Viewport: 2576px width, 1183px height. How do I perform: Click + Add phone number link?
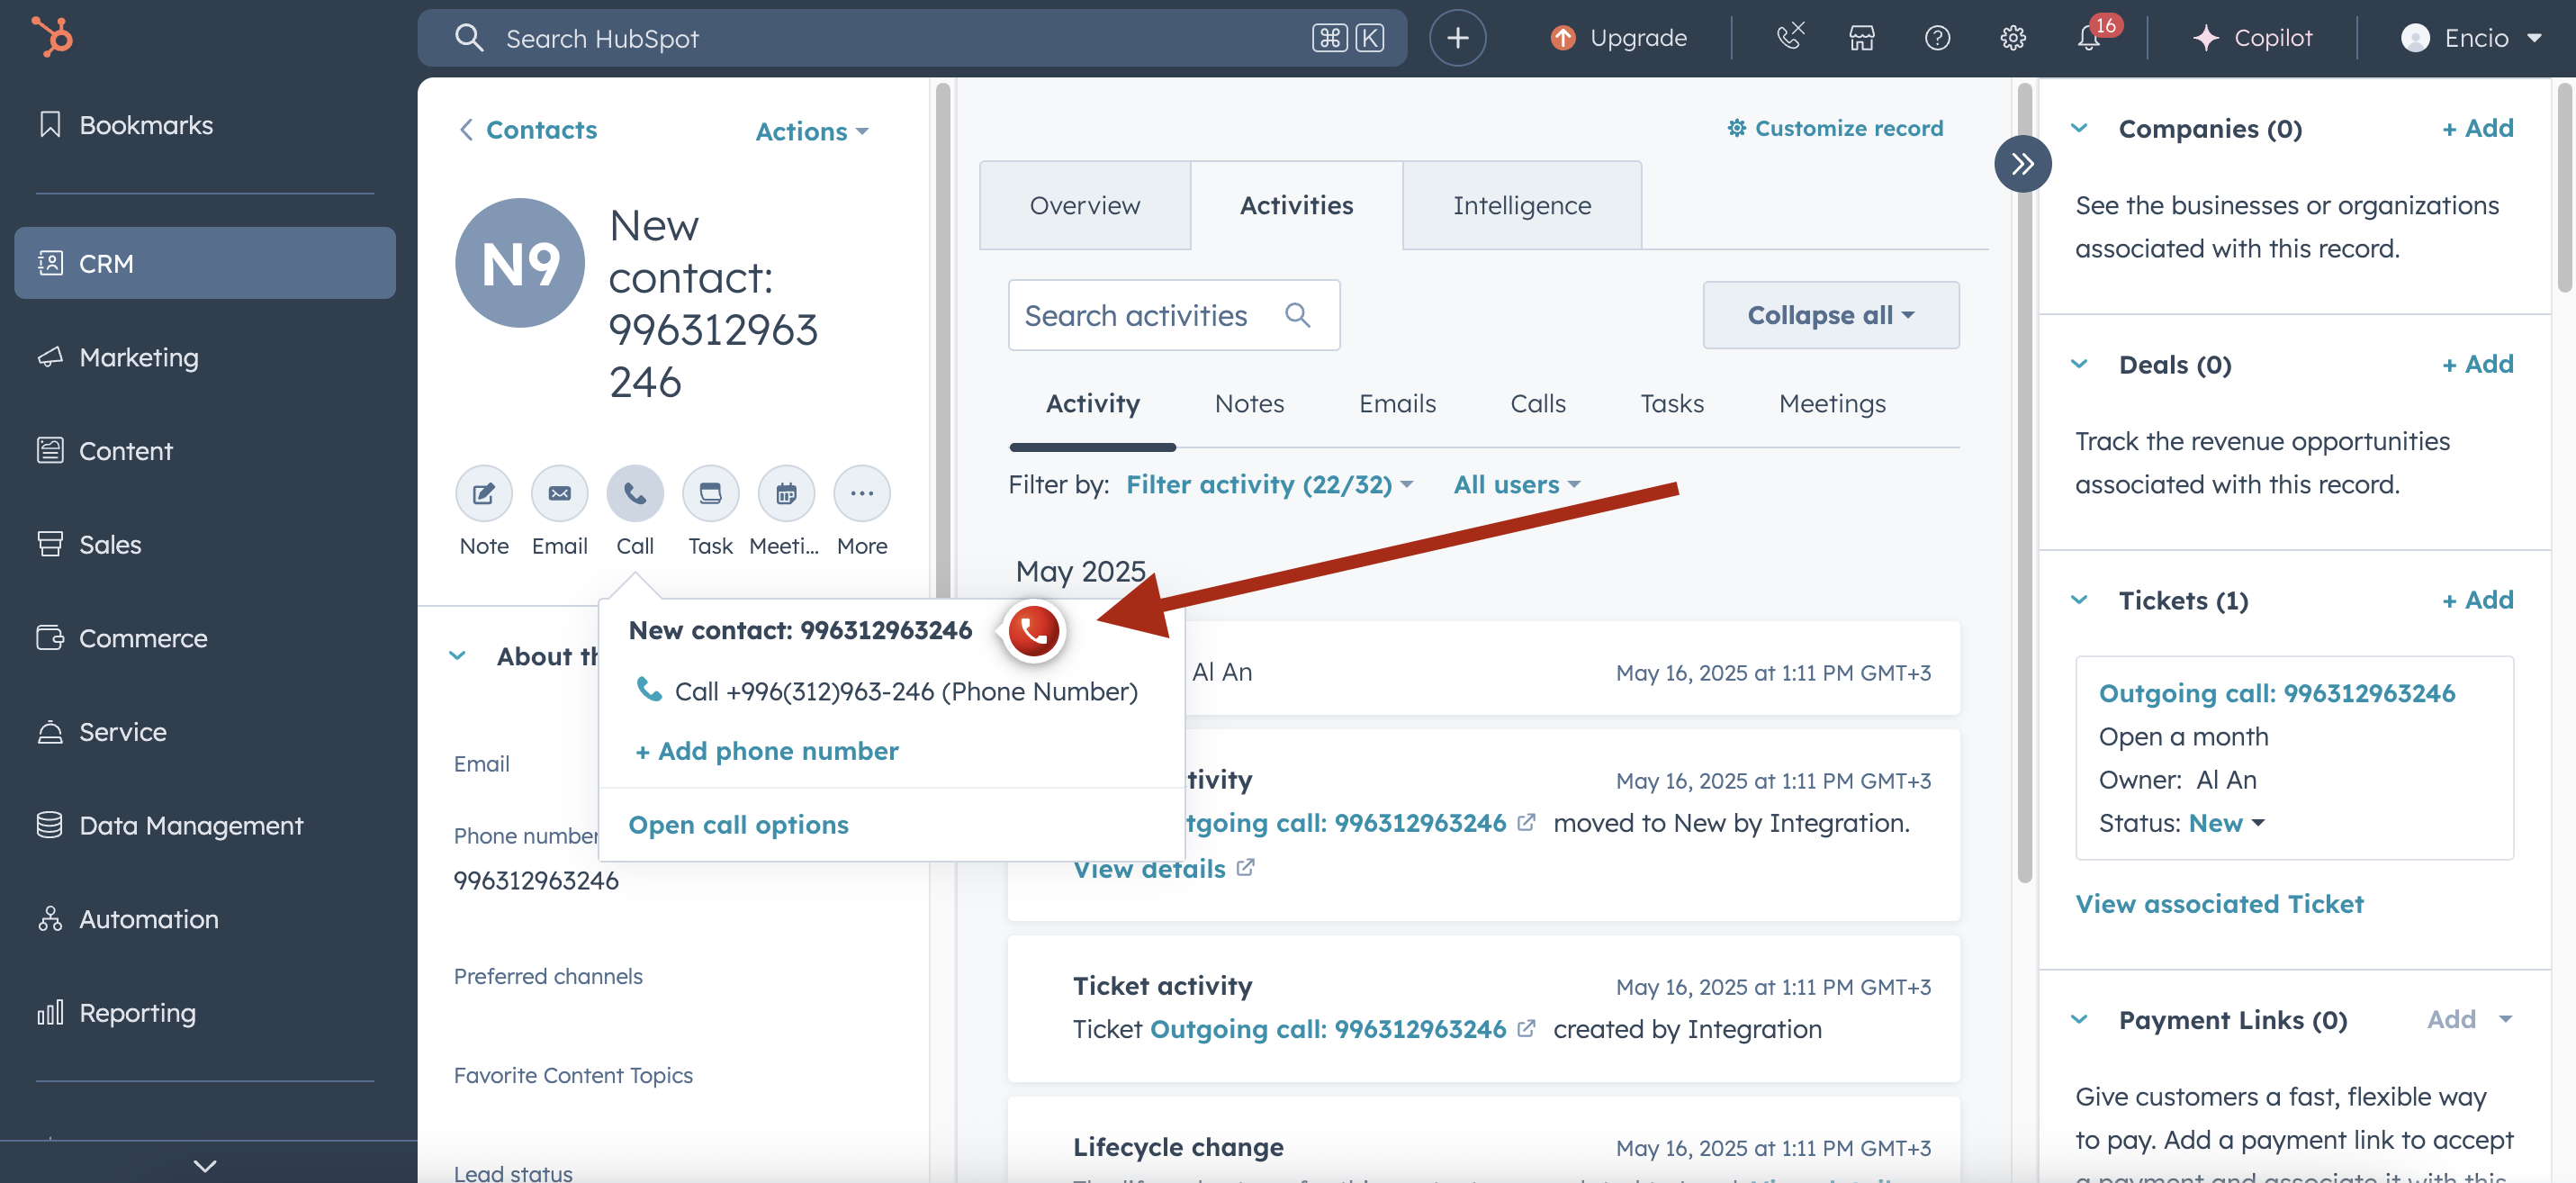pos(766,751)
